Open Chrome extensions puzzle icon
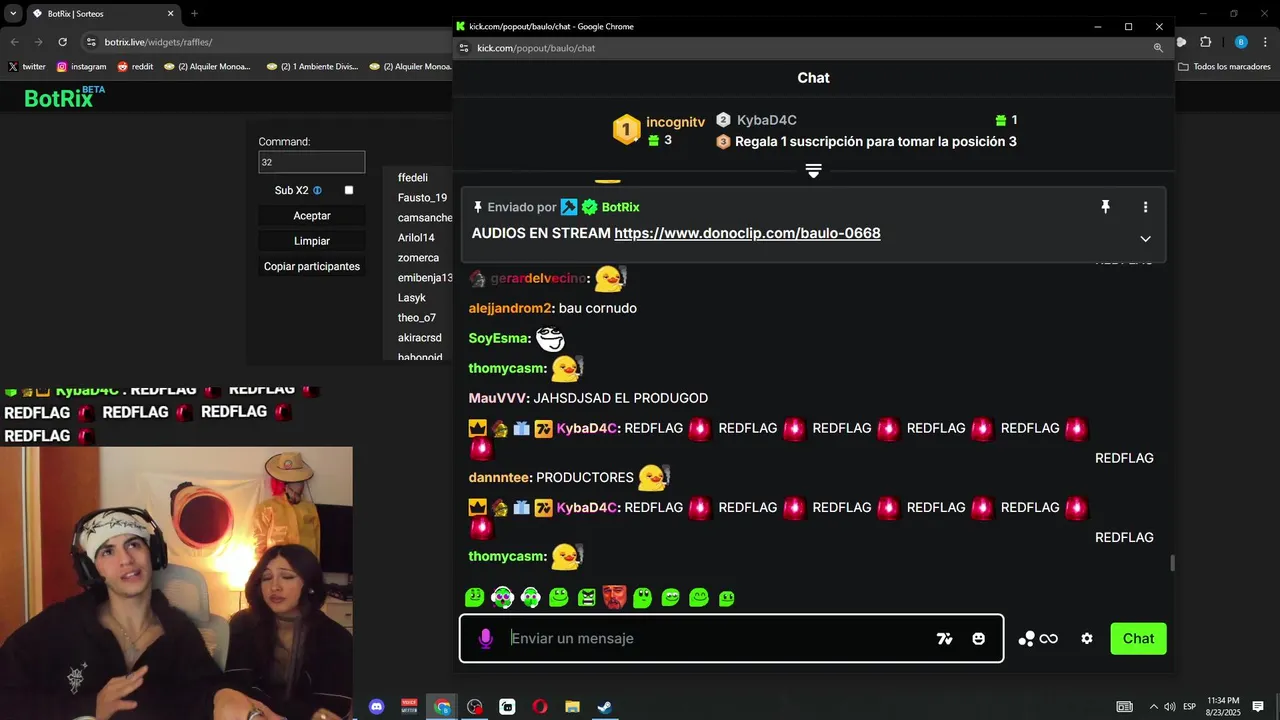Viewport: 1280px width, 720px height. [x=1205, y=42]
